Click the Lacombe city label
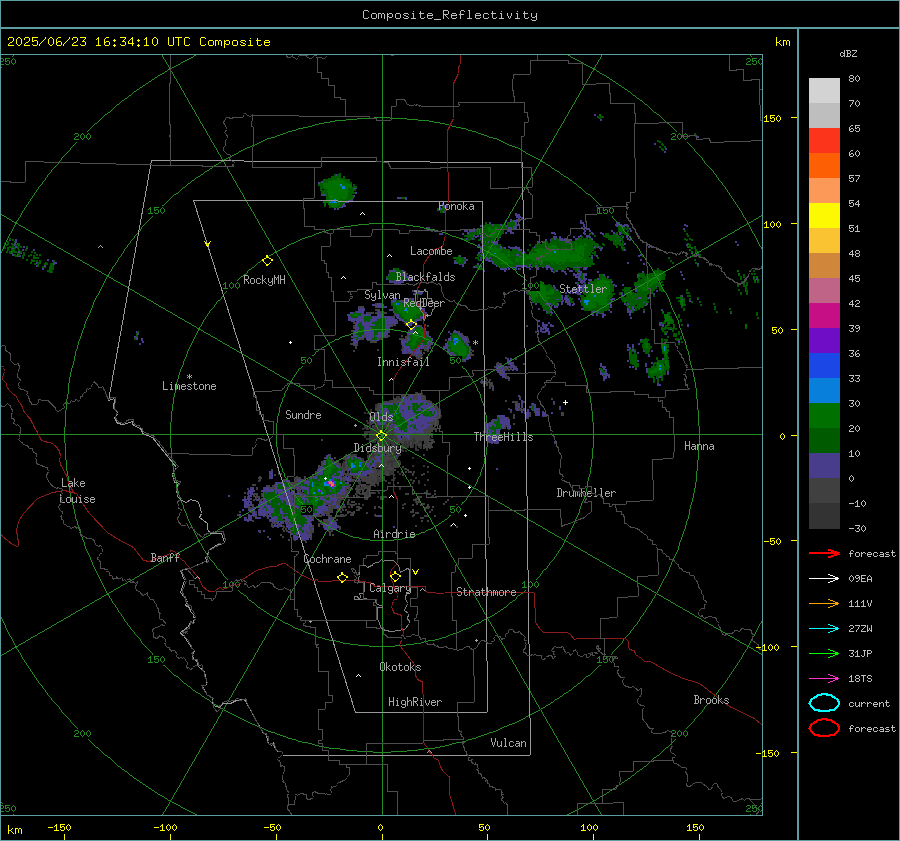 pos(431,251)
